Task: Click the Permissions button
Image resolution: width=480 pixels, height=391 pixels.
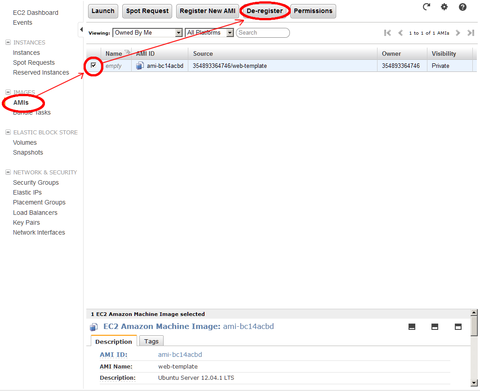Action: pyautogui.click(x=313, y=11)
